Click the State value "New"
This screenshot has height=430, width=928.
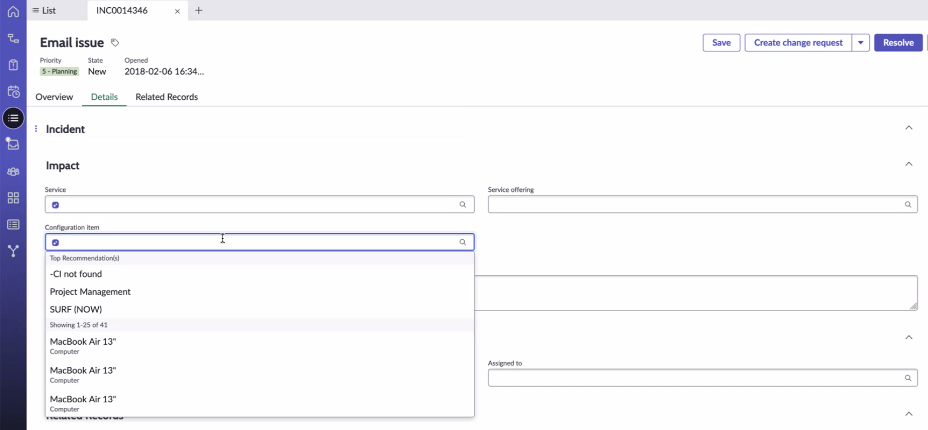pyautogui.click(x=97, y=72)
